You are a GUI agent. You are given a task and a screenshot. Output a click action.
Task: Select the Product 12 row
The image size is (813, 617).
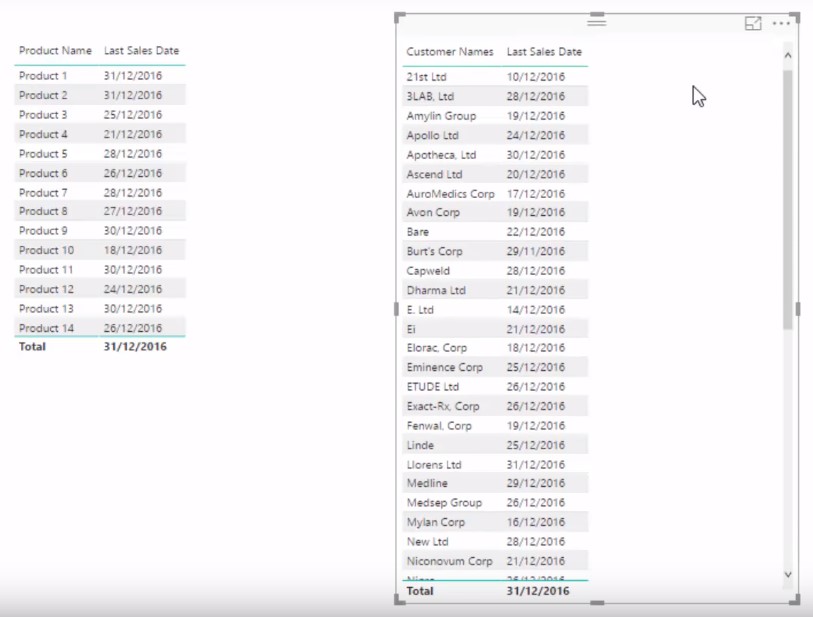pos(100,289)
